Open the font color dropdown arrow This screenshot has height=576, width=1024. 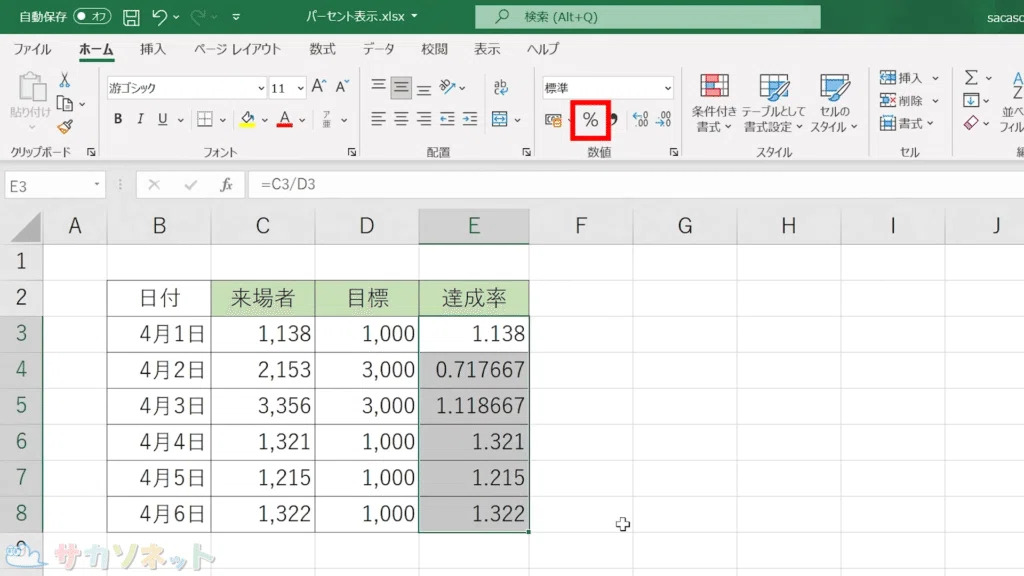click(x=302, y=120)
